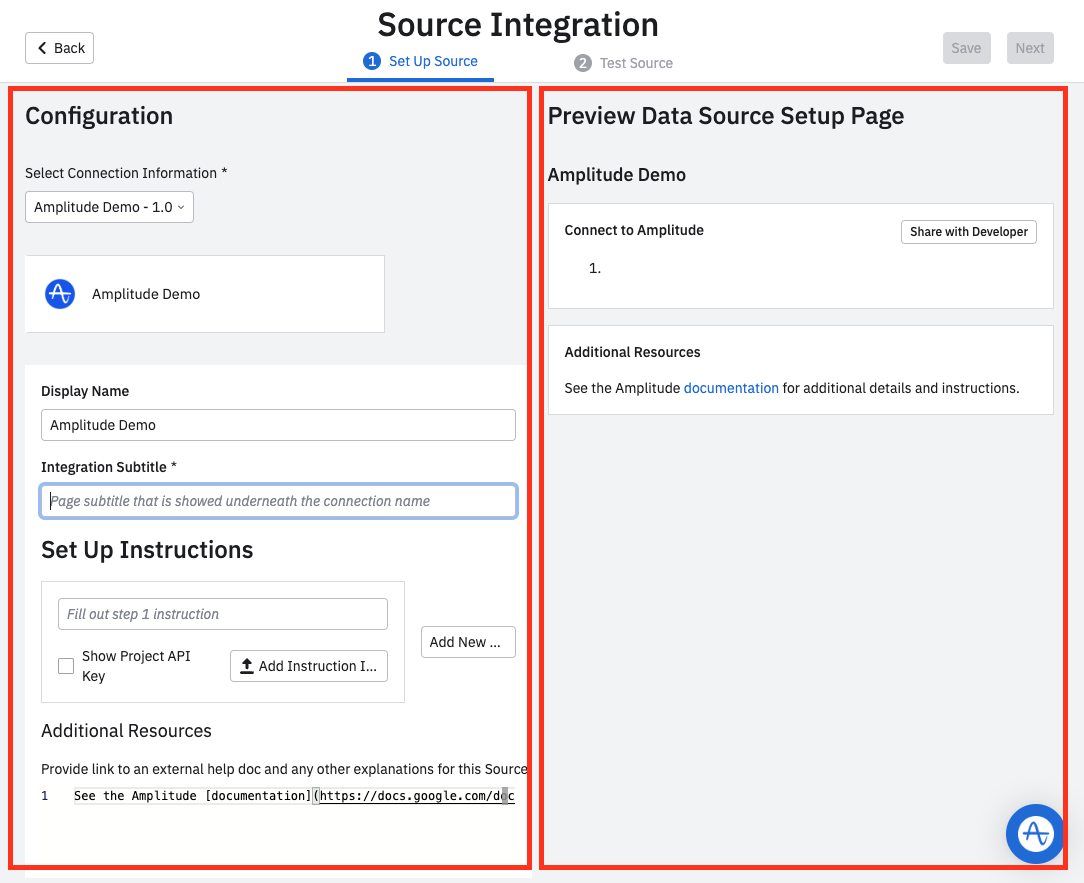The width and height of the screenshot is (1084, 883).
Task: Click the step 1 circle indicator
Action: [372, 61]
